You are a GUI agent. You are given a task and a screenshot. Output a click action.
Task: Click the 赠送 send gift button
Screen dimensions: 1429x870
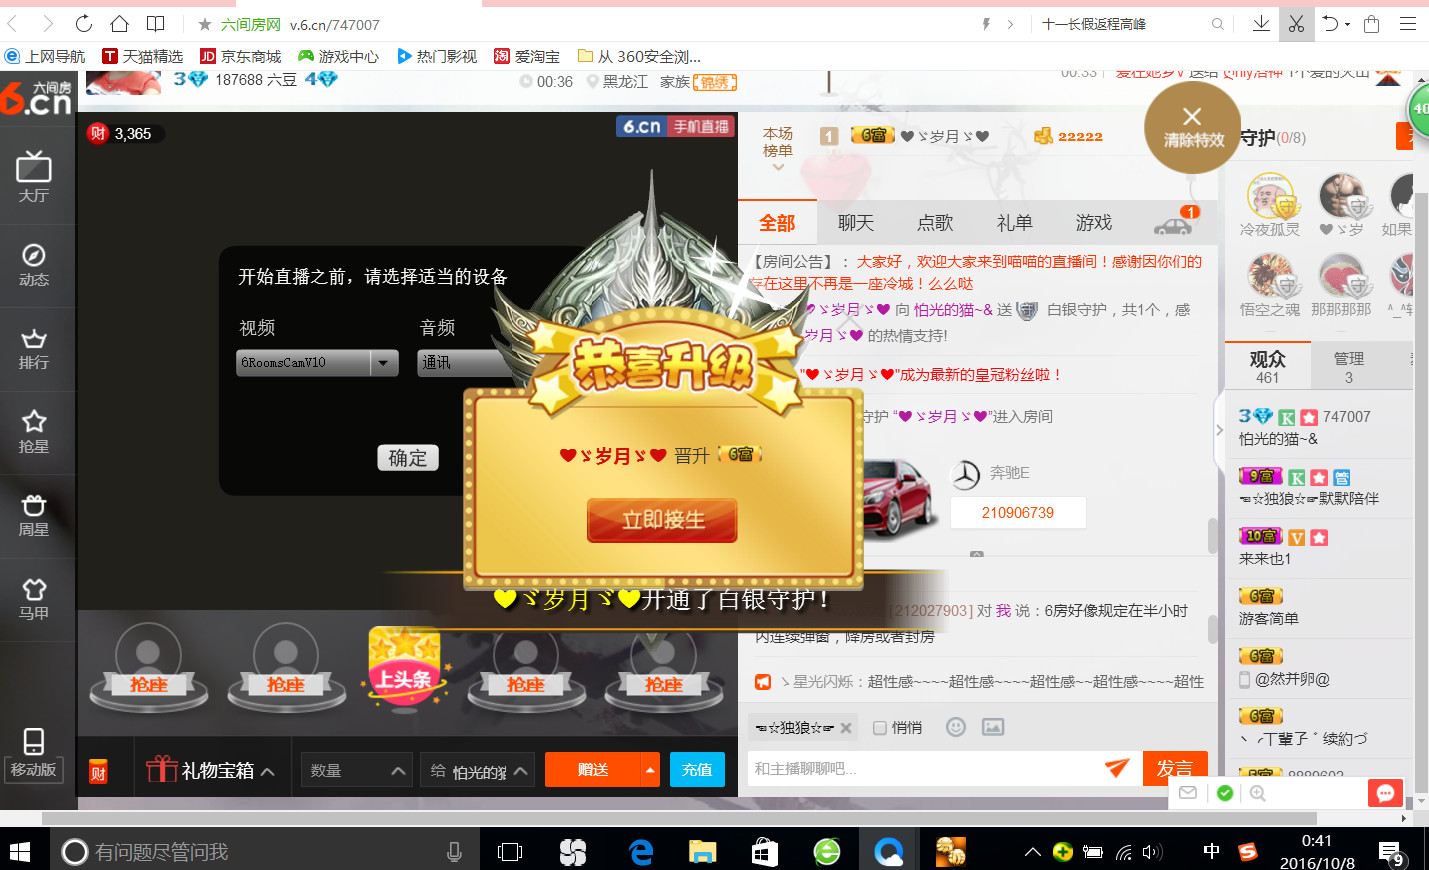(x=593, y=770)
